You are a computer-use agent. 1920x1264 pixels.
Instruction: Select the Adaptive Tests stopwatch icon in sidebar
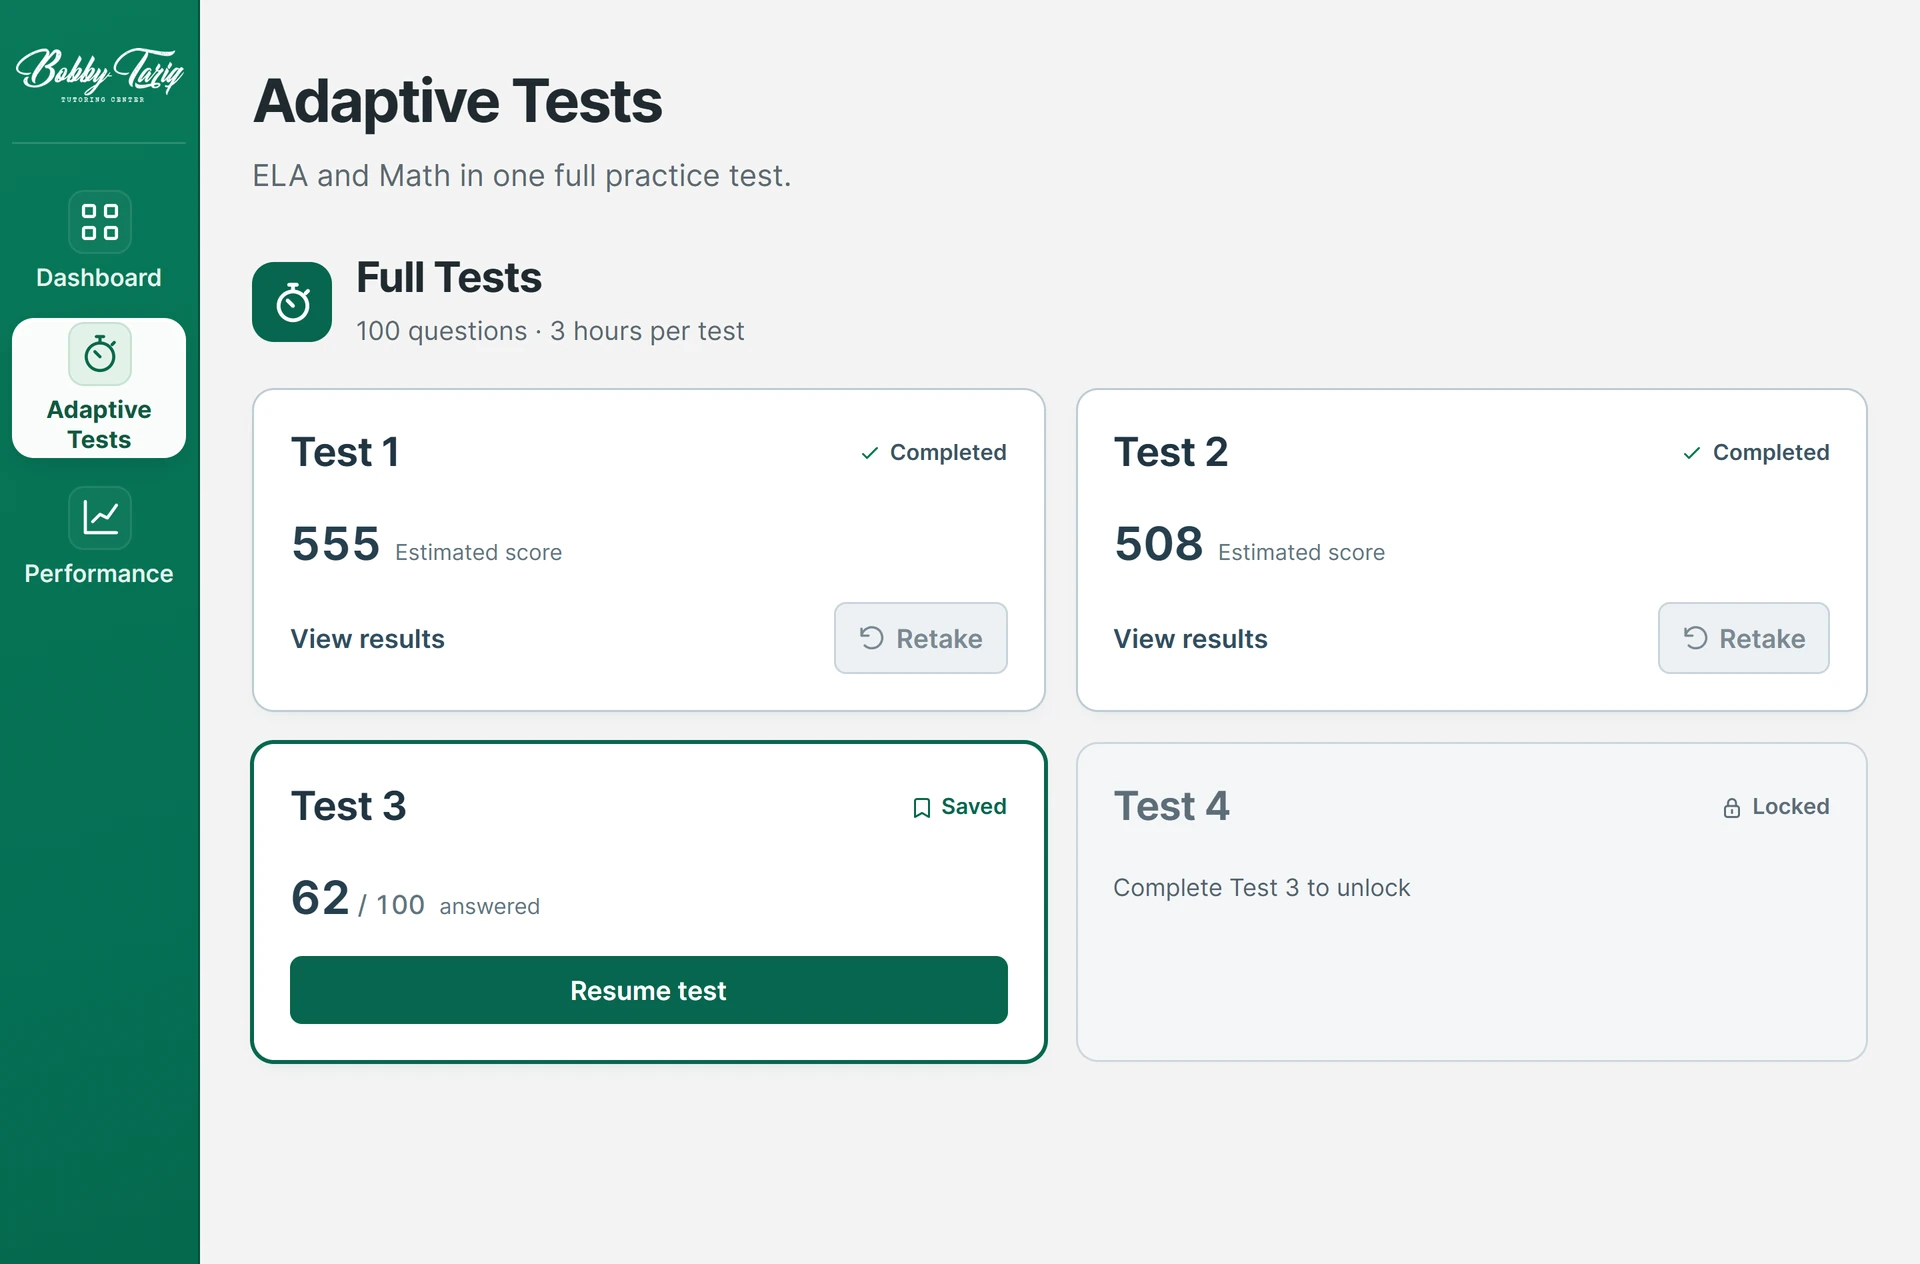click(x=100, y=354)
